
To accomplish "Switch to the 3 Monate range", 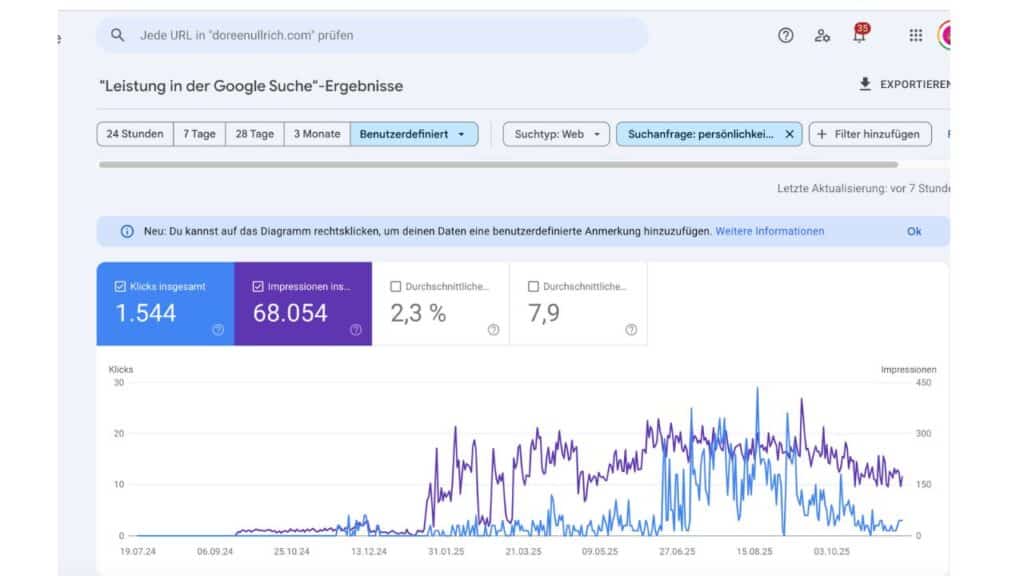I will (317, 134).
